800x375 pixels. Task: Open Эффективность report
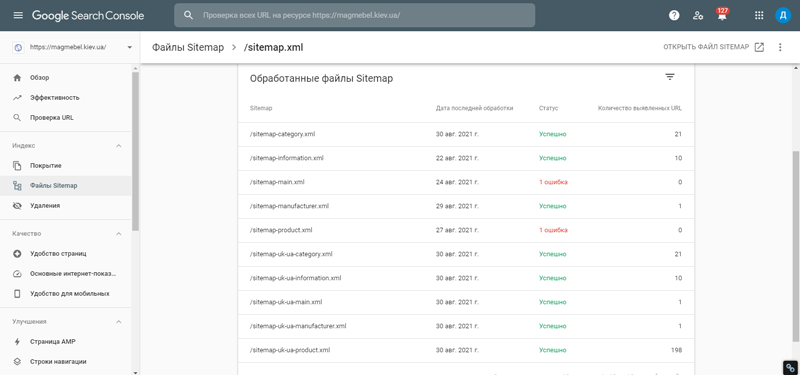pos(65,97)
